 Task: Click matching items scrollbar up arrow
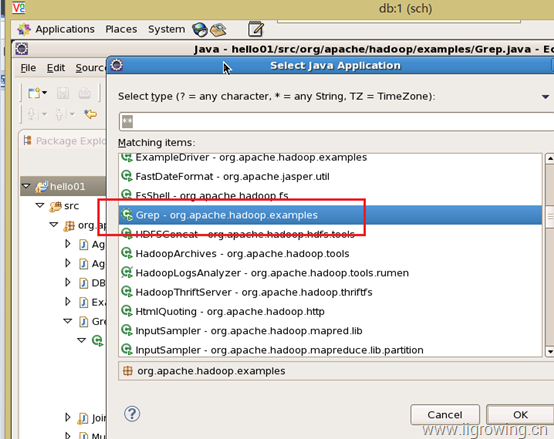pos(550,159)
